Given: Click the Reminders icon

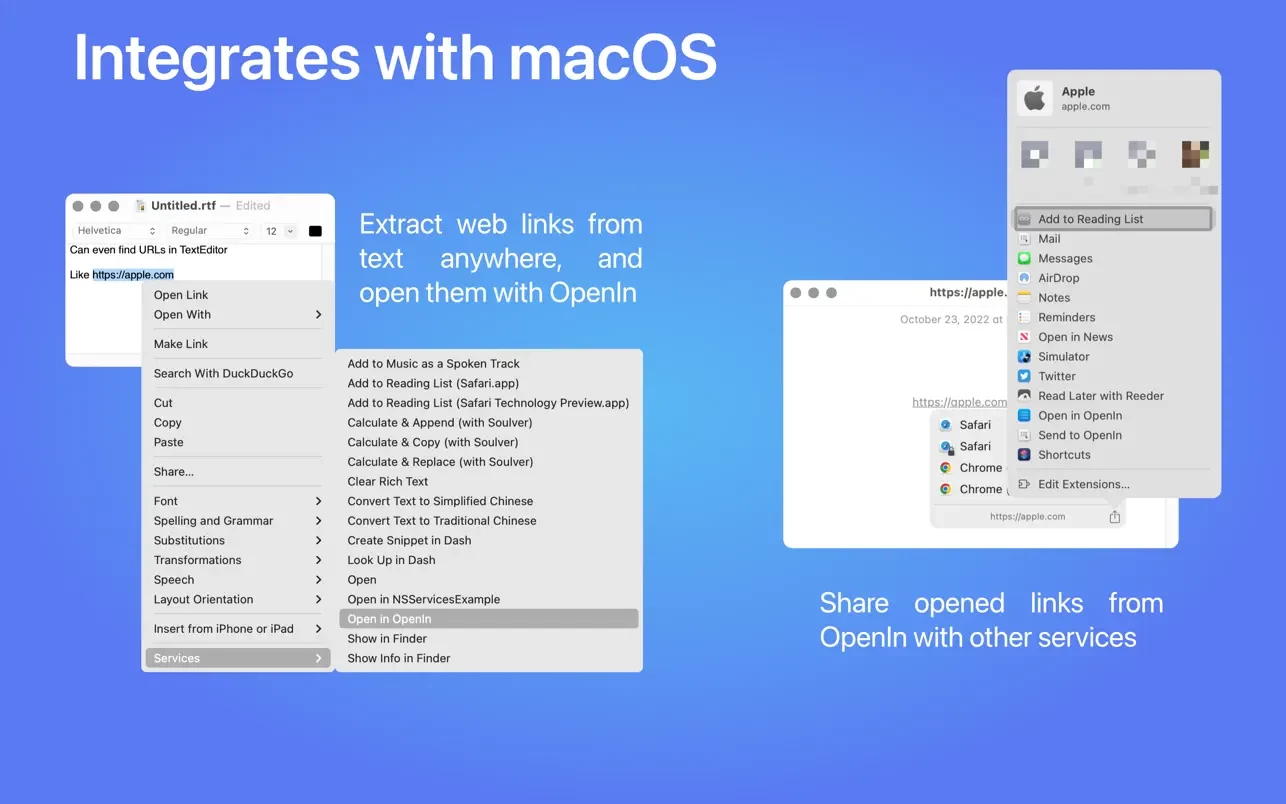Looking at the screenshot, I should point(1024,317).
